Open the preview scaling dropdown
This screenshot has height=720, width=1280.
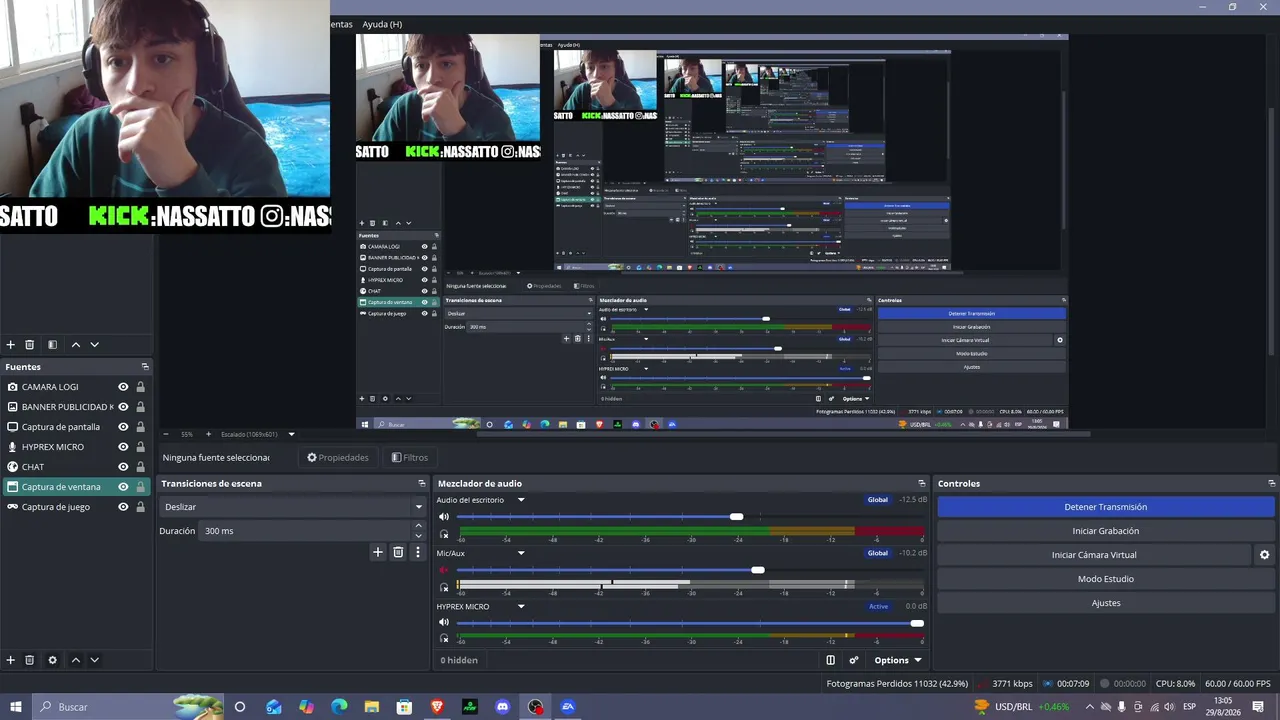291,434
